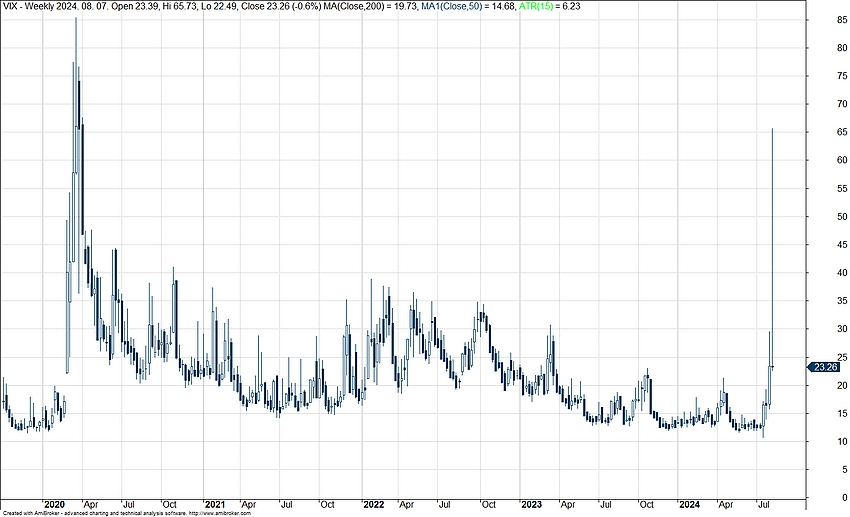Click the 2022 year label on time axis
The height and width of the screenshot is (517, 850).
374,505
